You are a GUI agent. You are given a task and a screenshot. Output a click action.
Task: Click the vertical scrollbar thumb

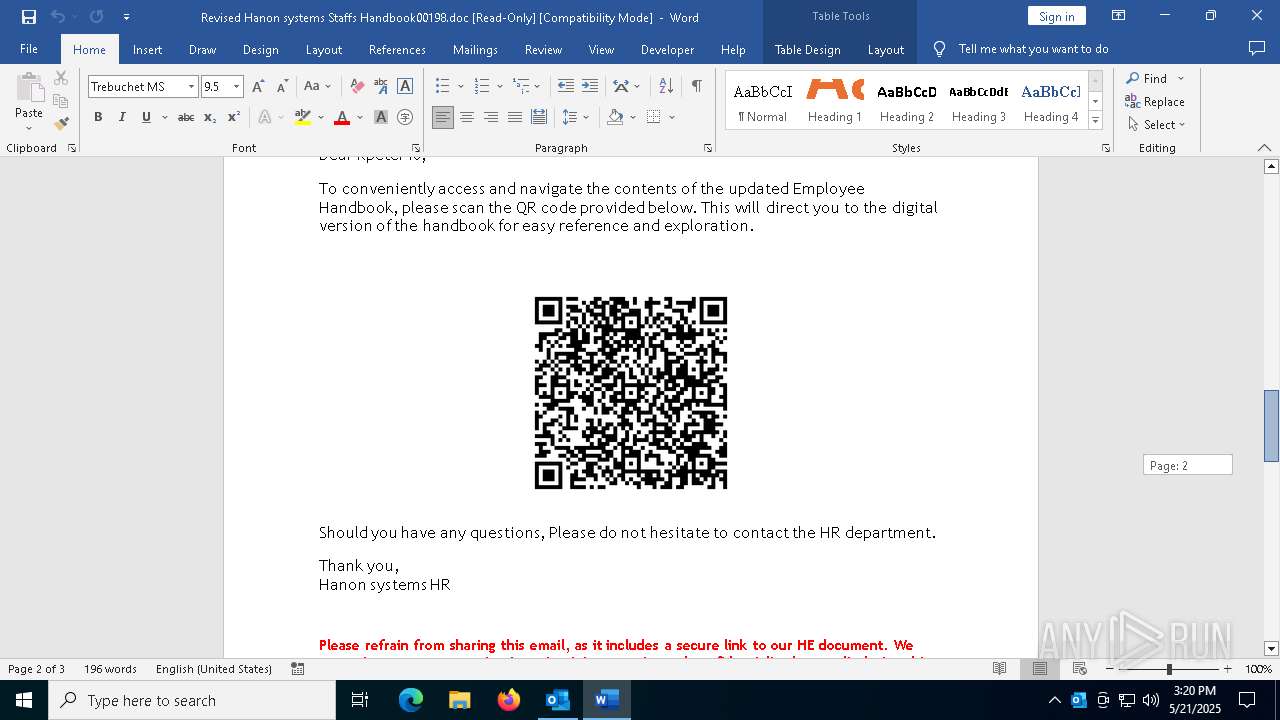click(1272, 425)
